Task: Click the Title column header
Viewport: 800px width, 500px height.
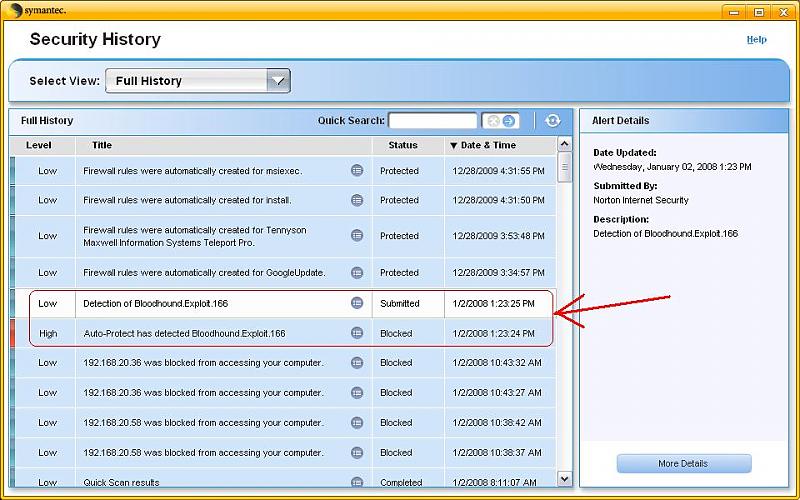Action: click(102, 145)
